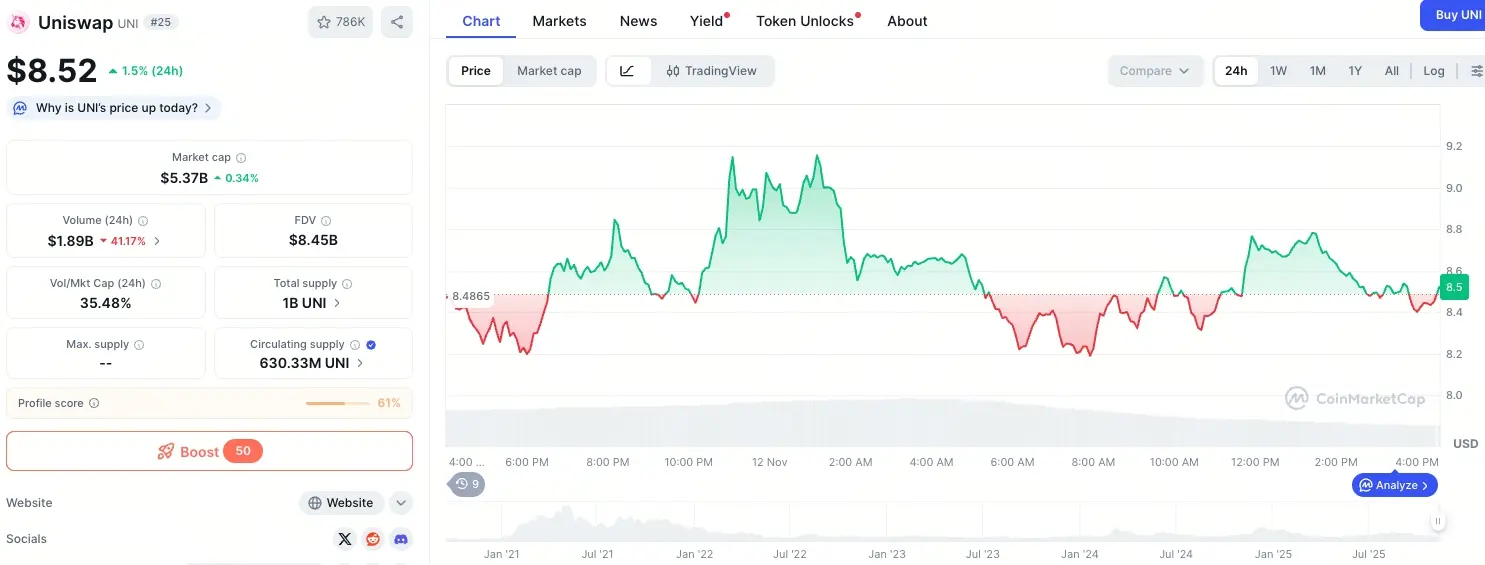Open the Markets tab
Image resolution: width=1485 pixels, height=565 pixels.
point(559,21)
